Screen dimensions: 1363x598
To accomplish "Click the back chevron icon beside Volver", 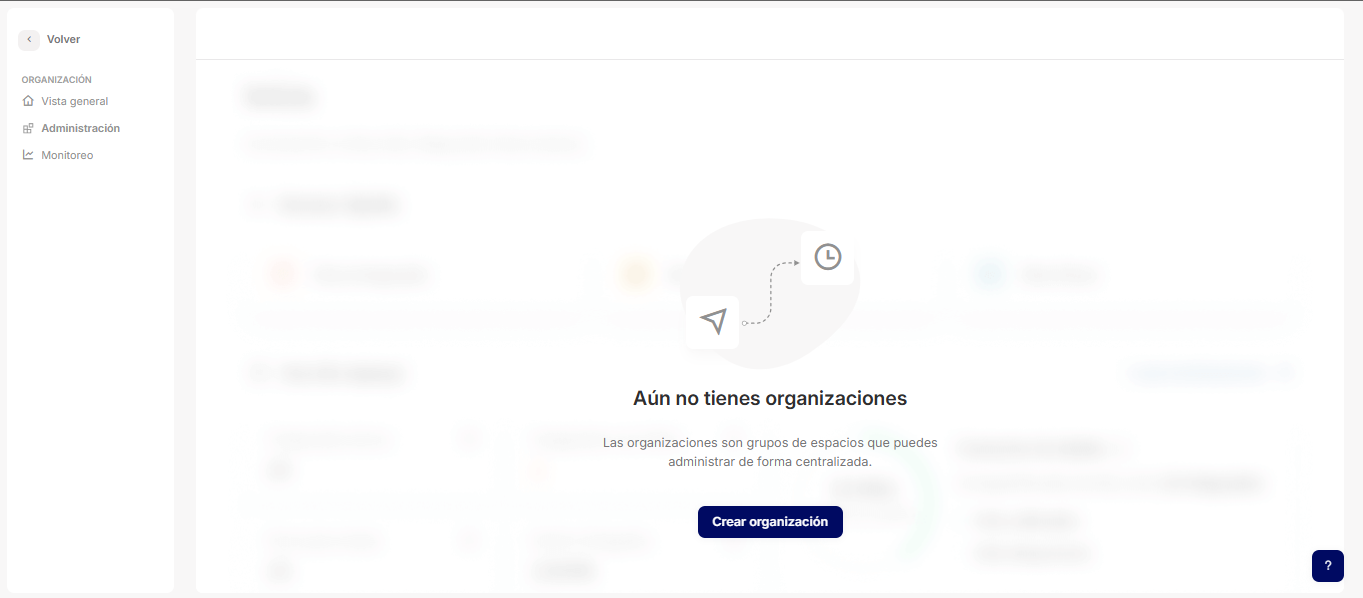I will (x=29, y=40).
